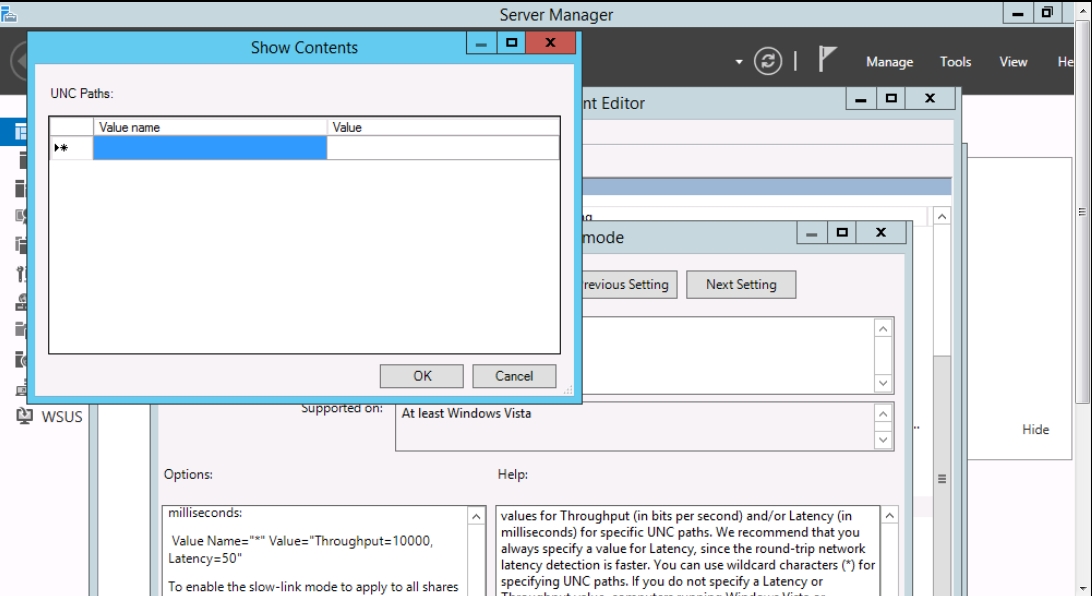The width and height of the screenshot is (1092, 596).
Task: Click the WSUS icon in the sidebar
Action: (25, 416)
